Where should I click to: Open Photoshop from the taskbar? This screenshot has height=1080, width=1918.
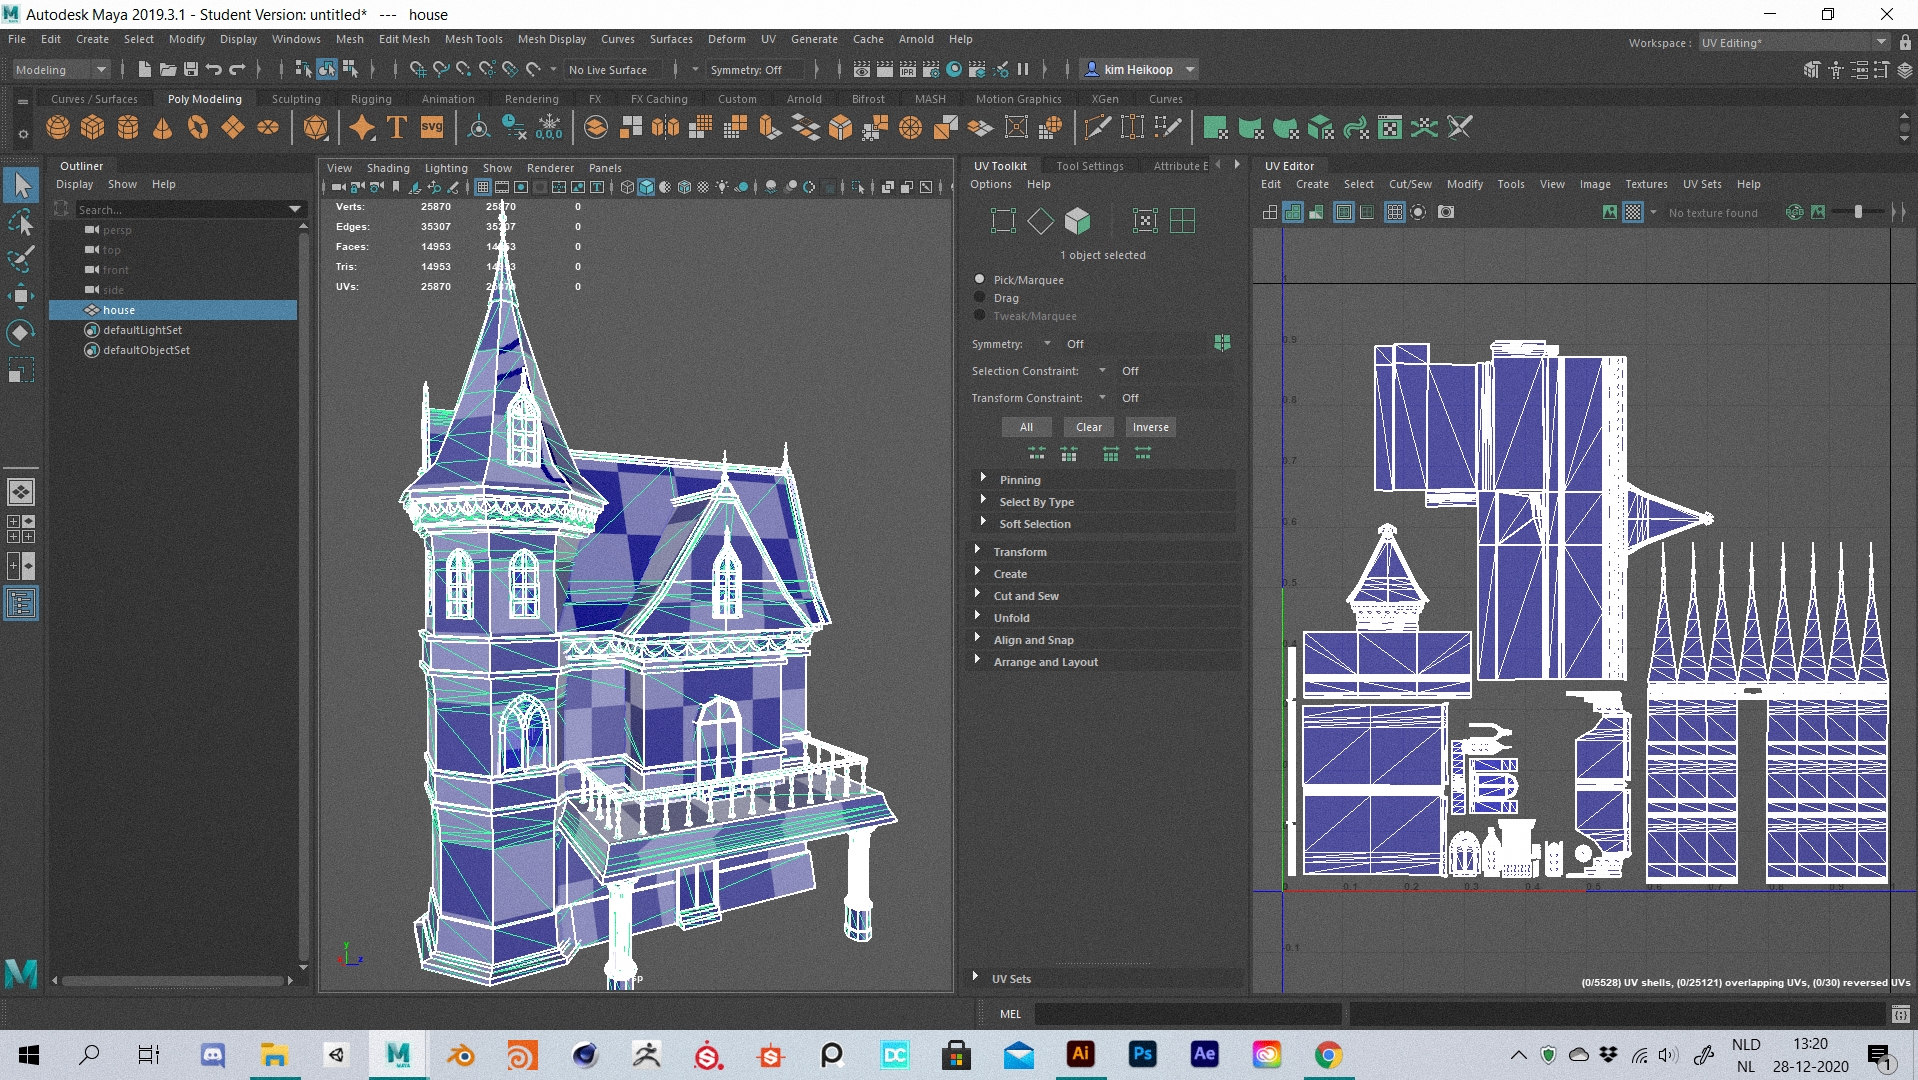point(1143,1054)
